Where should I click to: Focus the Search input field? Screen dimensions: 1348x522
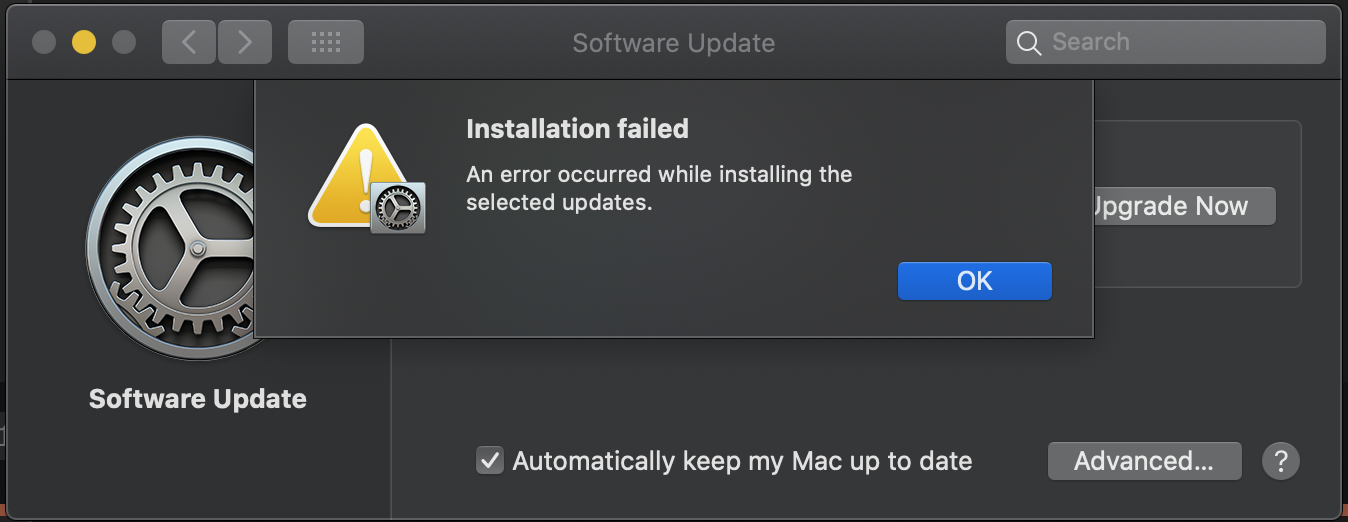point(1180,42)
